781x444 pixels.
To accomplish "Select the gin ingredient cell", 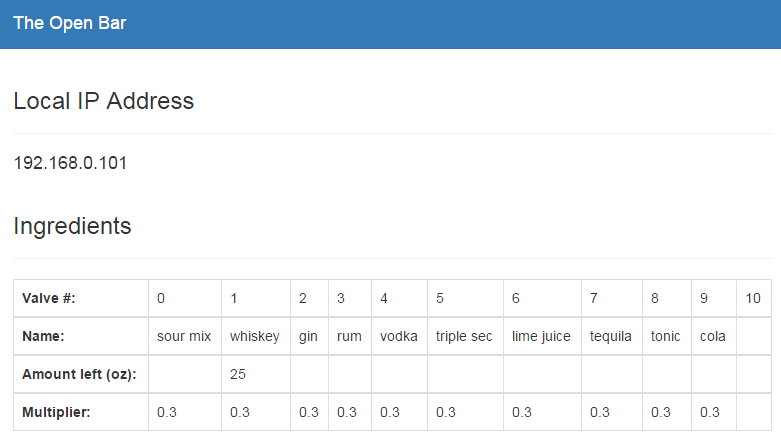I will 309,336.
